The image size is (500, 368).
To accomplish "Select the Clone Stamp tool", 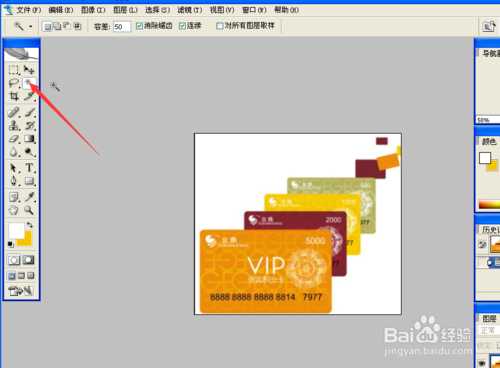I will tap(14, 126).
